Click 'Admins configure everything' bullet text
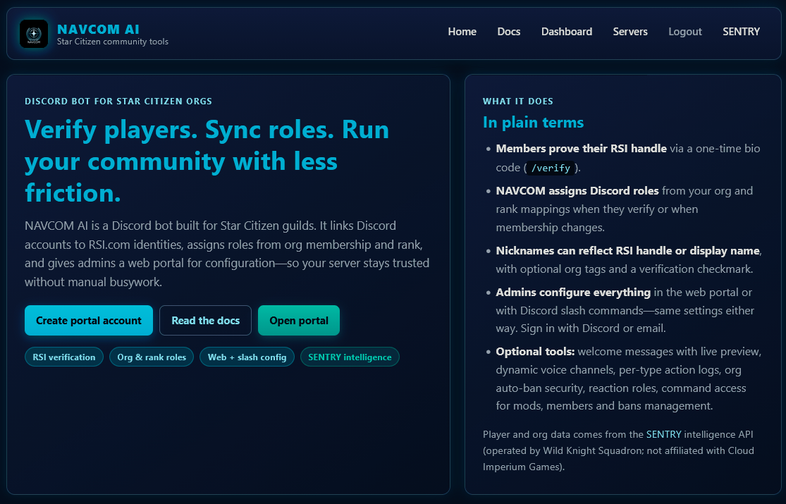This screenshot has width=786, height=504. [x=573, y=292]
